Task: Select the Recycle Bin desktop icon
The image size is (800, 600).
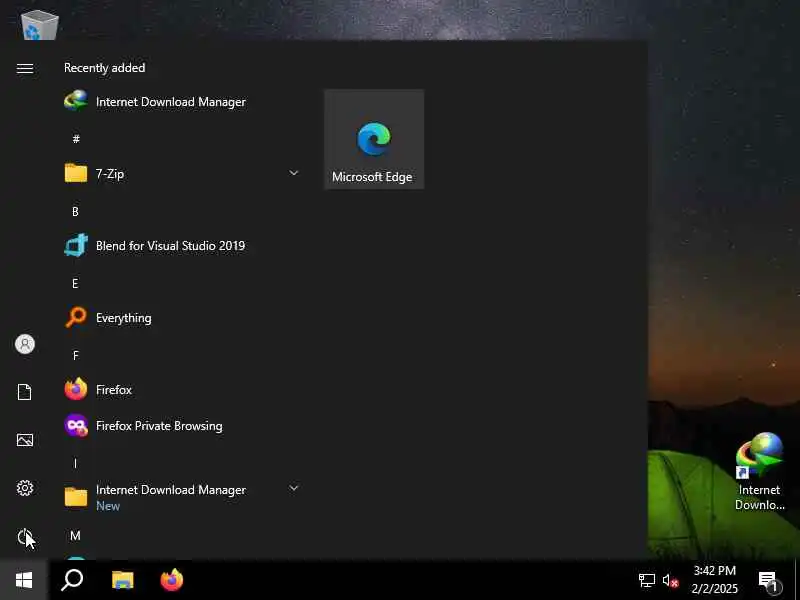Action: pos(39,24)
